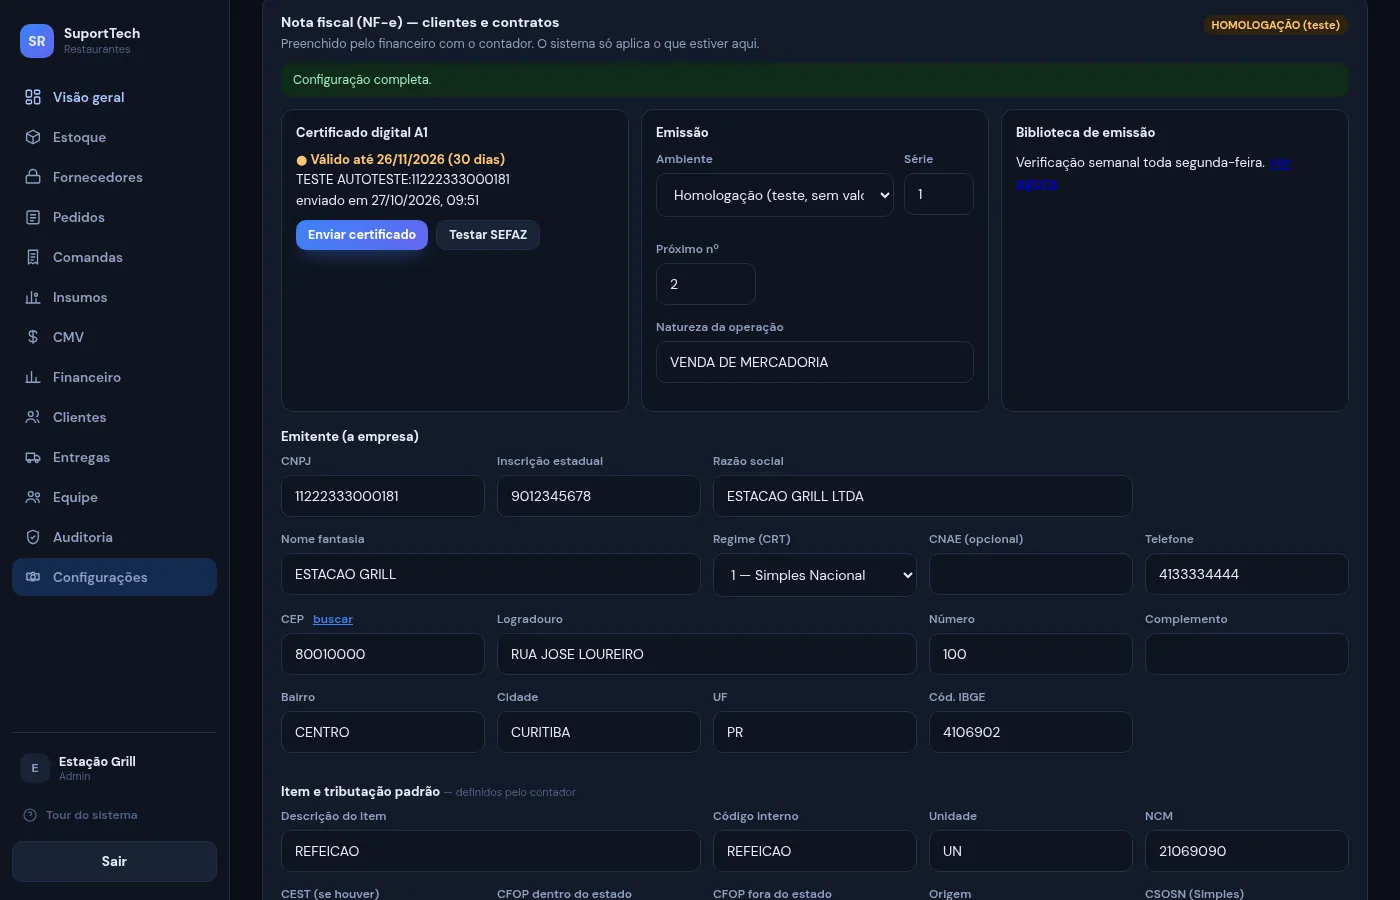This screenshot has width=1400, height=900.
Task: Click the Tour do sistema help icon
Action: [x=30, y=815]
